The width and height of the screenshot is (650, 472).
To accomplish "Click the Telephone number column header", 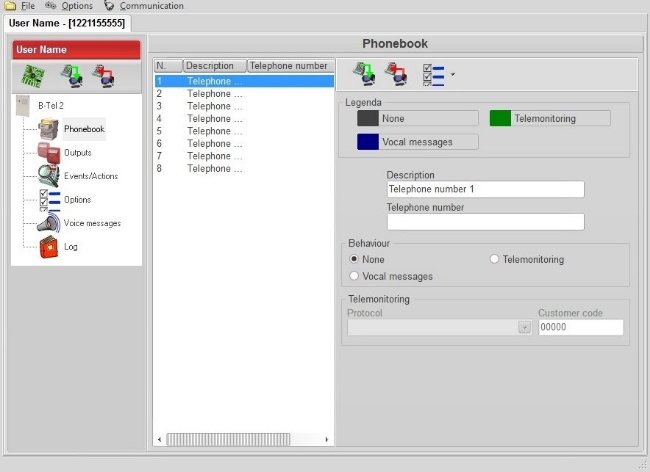I will [290, 66].
